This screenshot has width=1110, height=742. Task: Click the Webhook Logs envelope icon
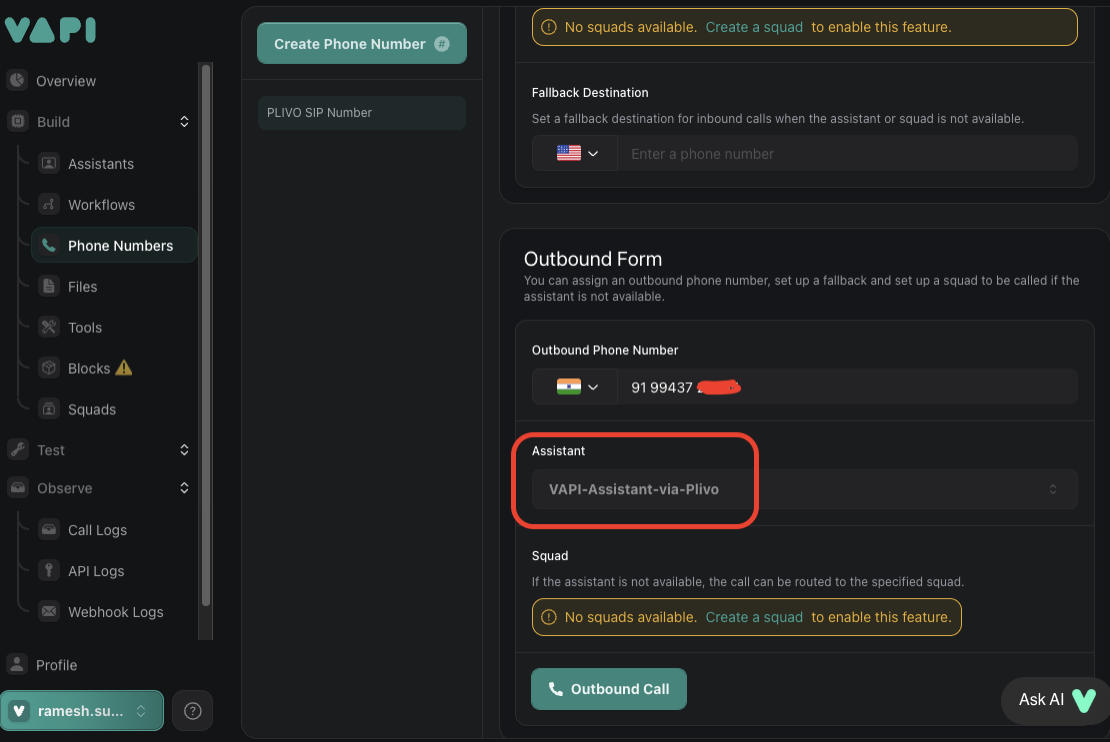(49, 612)
